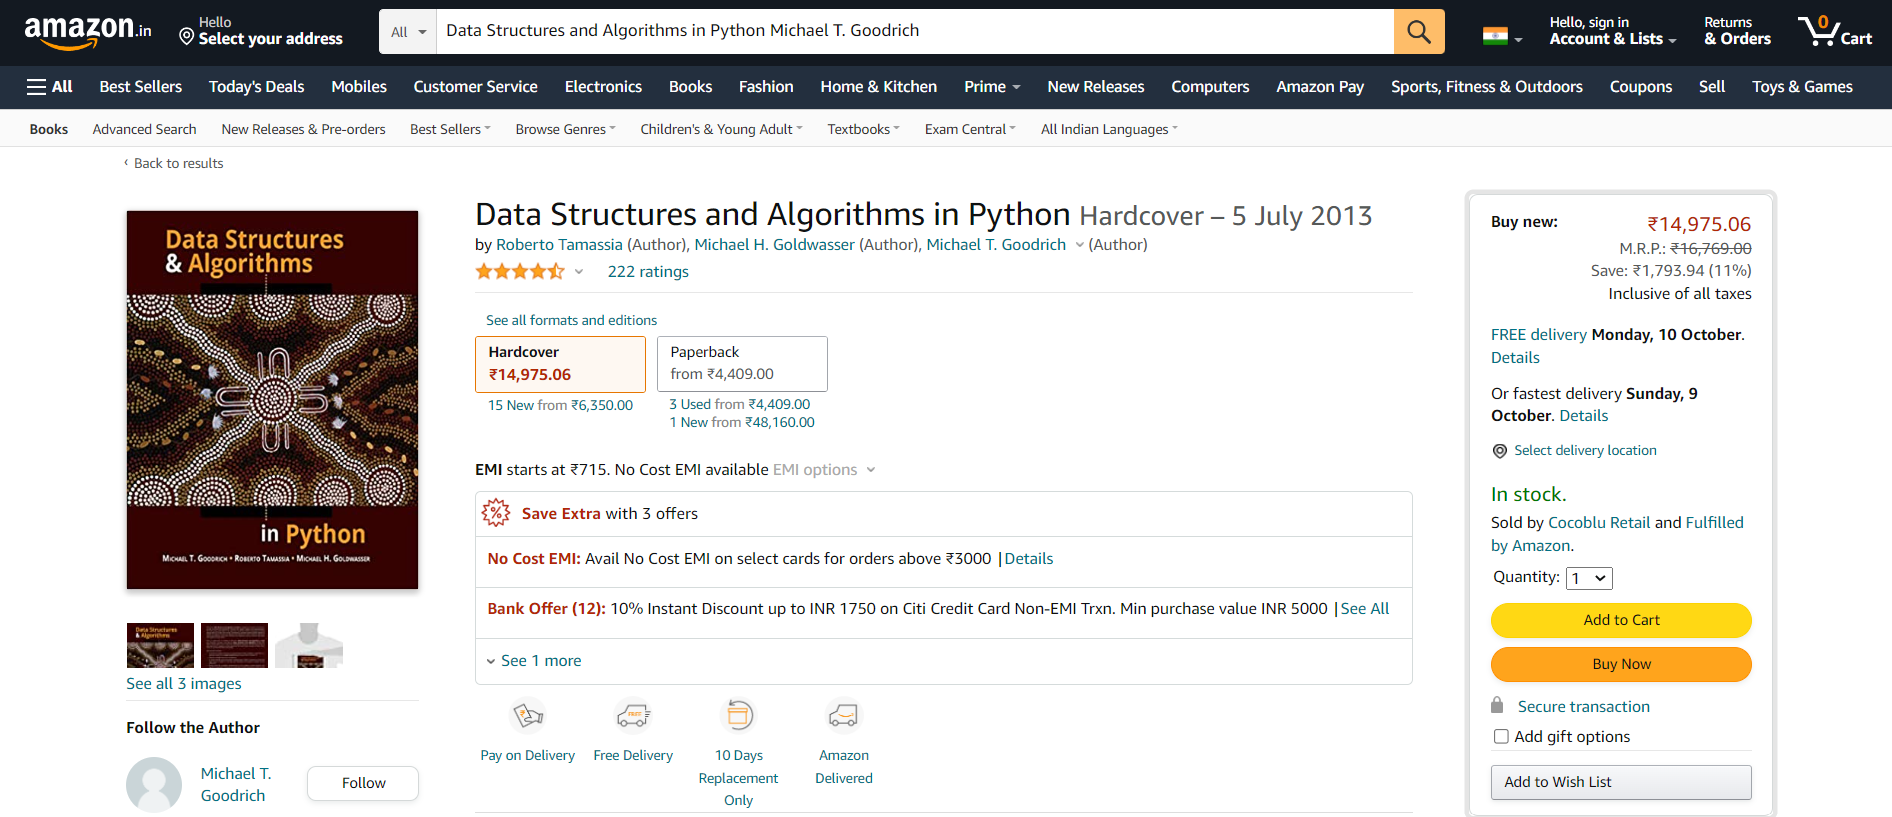Go to Electronics in navigation bar
The width and height of the screenshot is (1892, 817).
(x=603, y=87)
